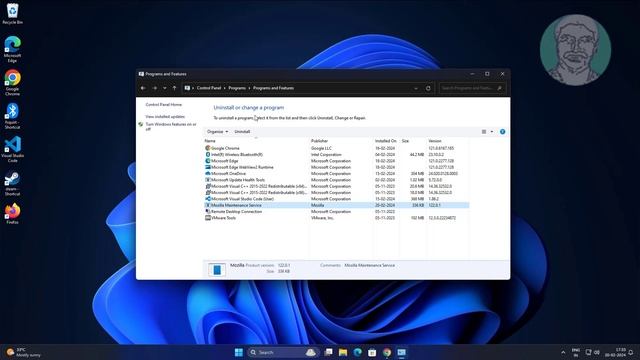Select VMware Tools in the program list
The image size is (640, 360).
pyautogui.click(x=336, y=218)
